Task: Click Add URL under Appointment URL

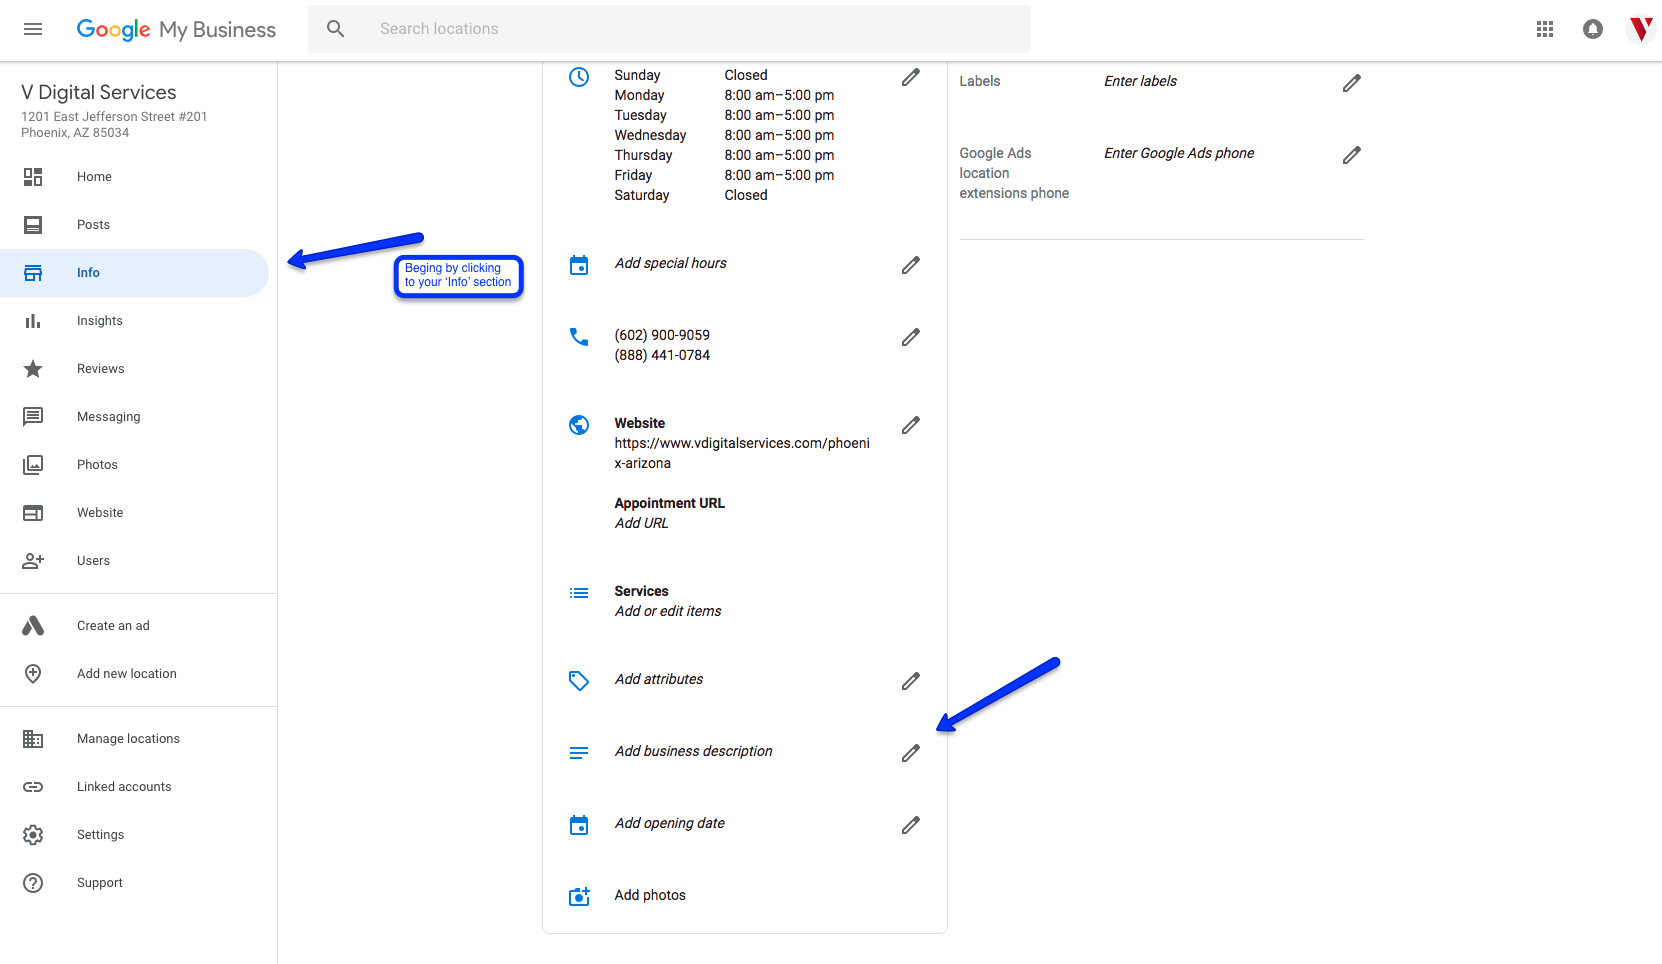Action: tap(641, 523)
